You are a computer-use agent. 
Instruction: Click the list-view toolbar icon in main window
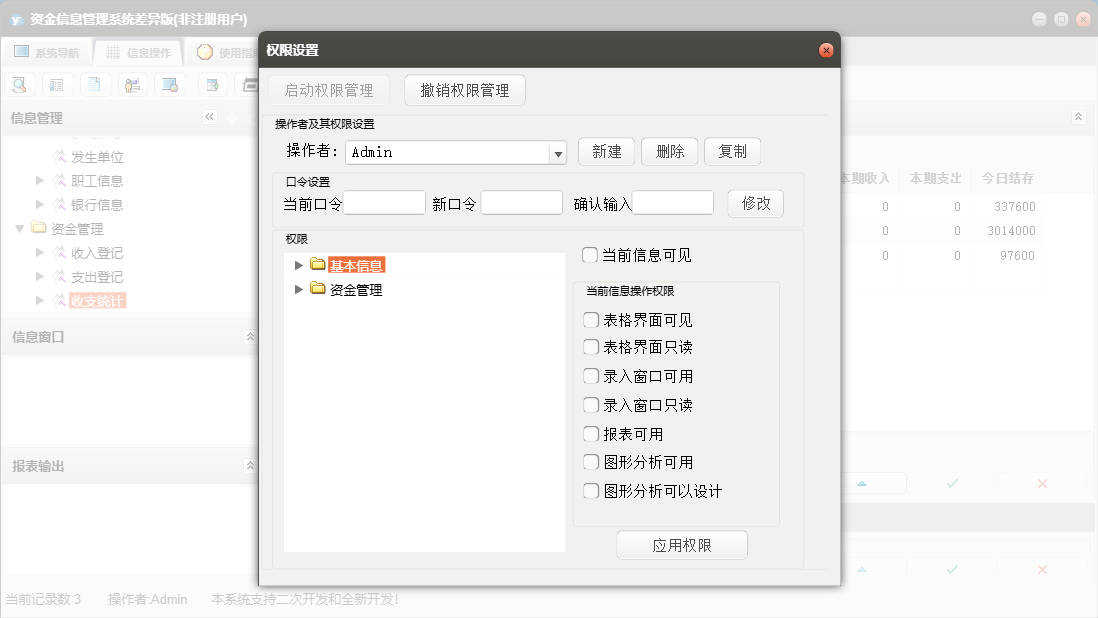click(57, 85)
